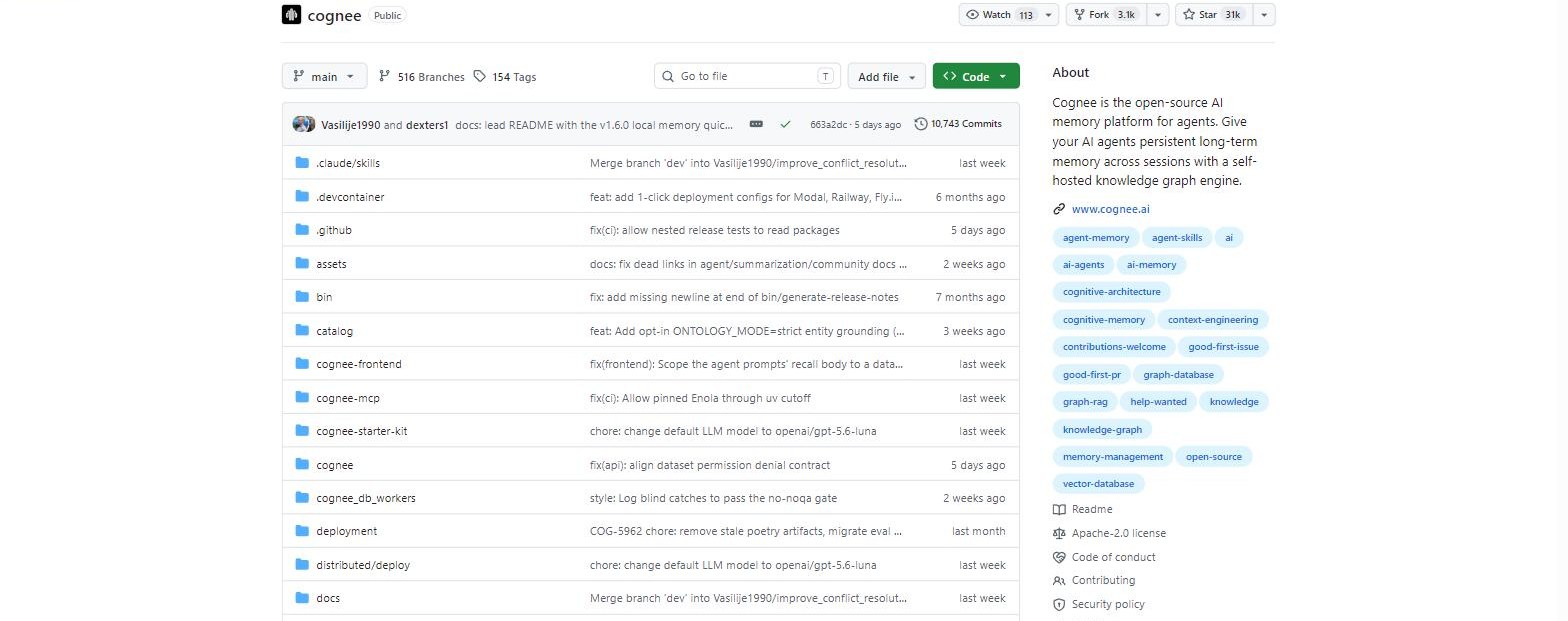Click the branch icon next to 516 Branches
The width and height of the screenshot is (1568, 621).
(385, 77)
